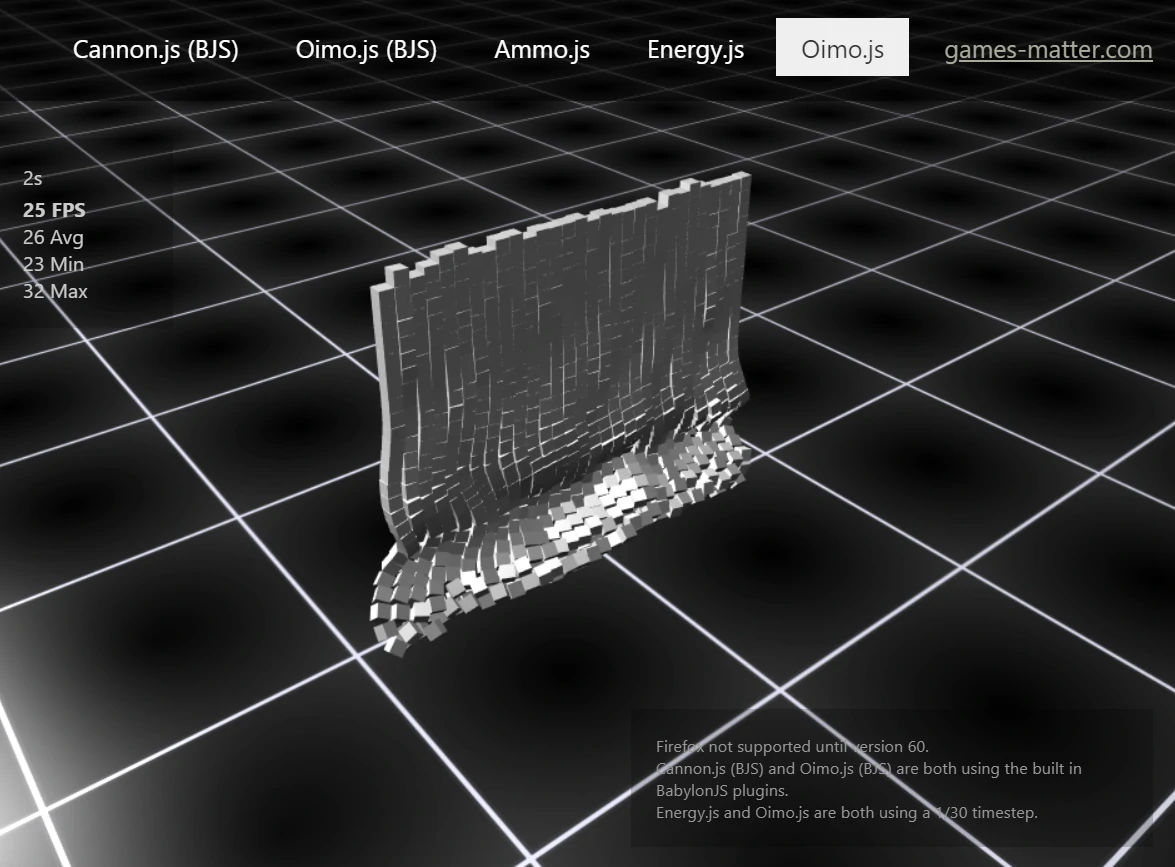This screenshot has width=1175, height=867.
Task: Switch to the Cannon.js (BJS) tab
Action: [x=155, y=49]
